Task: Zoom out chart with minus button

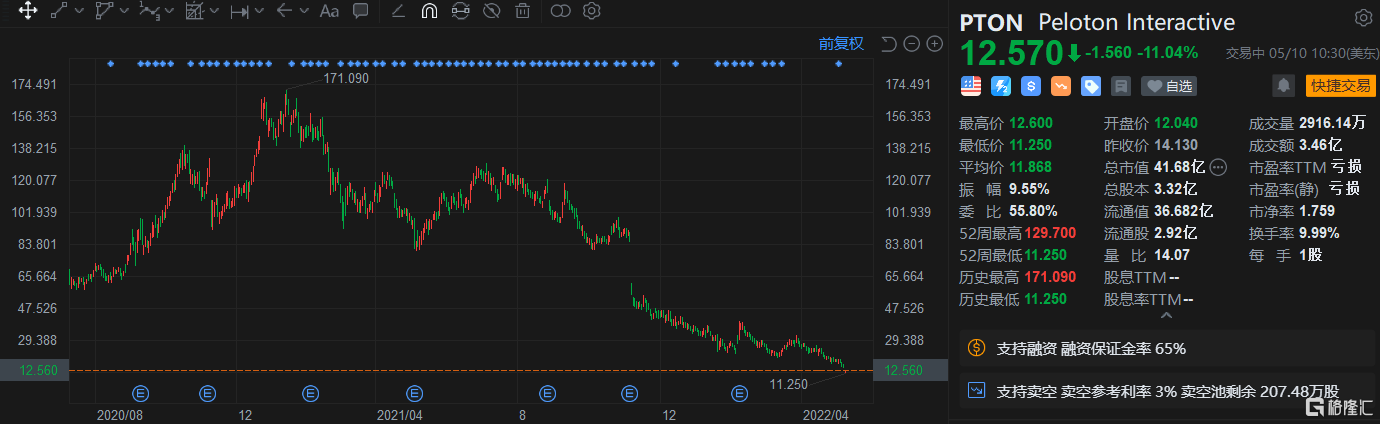Action: click(911, 43)
